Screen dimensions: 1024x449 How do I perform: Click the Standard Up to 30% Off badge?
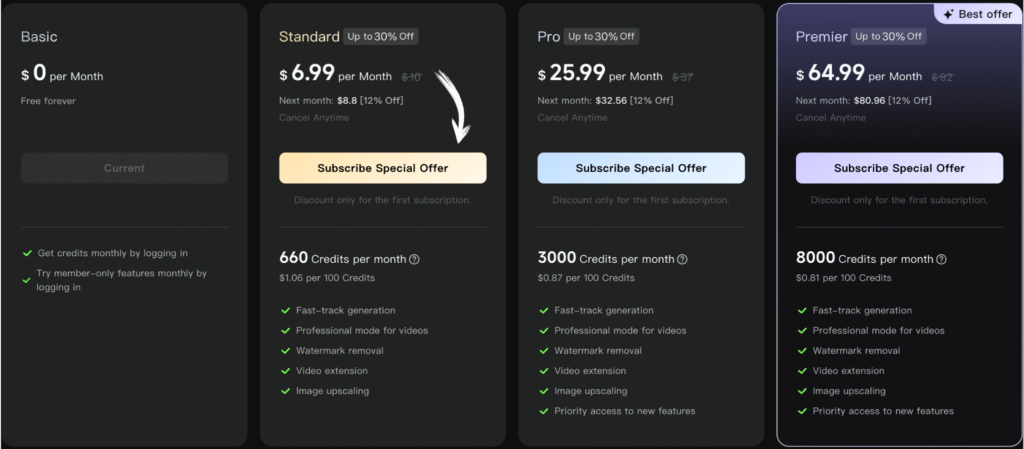click(x=381, y=37)
